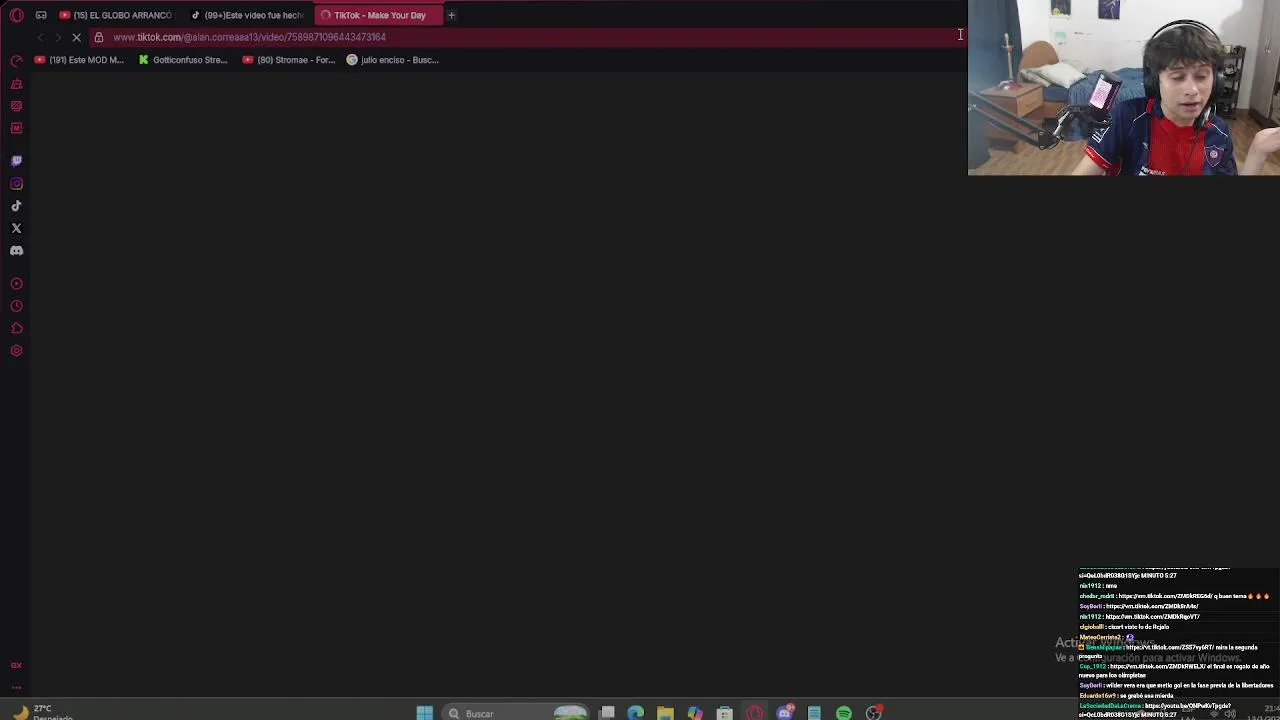This screenshot has height=720, width=1280.
Task: Switch to the '(99+)Este video fue hecho' TikTok tab
Action: click(x=248, y=15)
